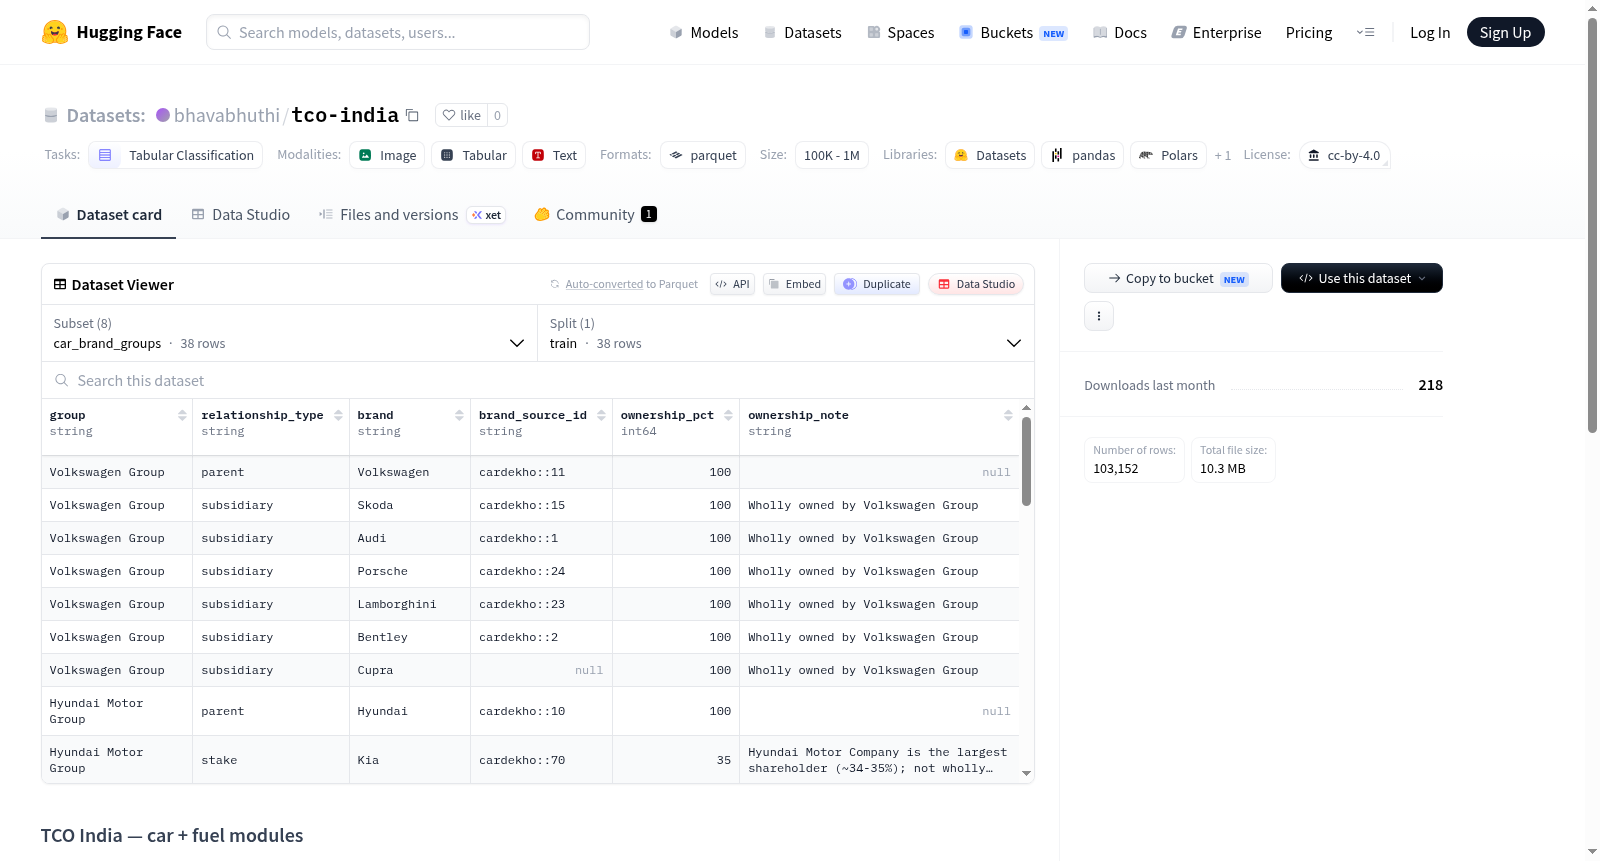
Task: Sort by the relationship_type column
Action: point(339,415)
